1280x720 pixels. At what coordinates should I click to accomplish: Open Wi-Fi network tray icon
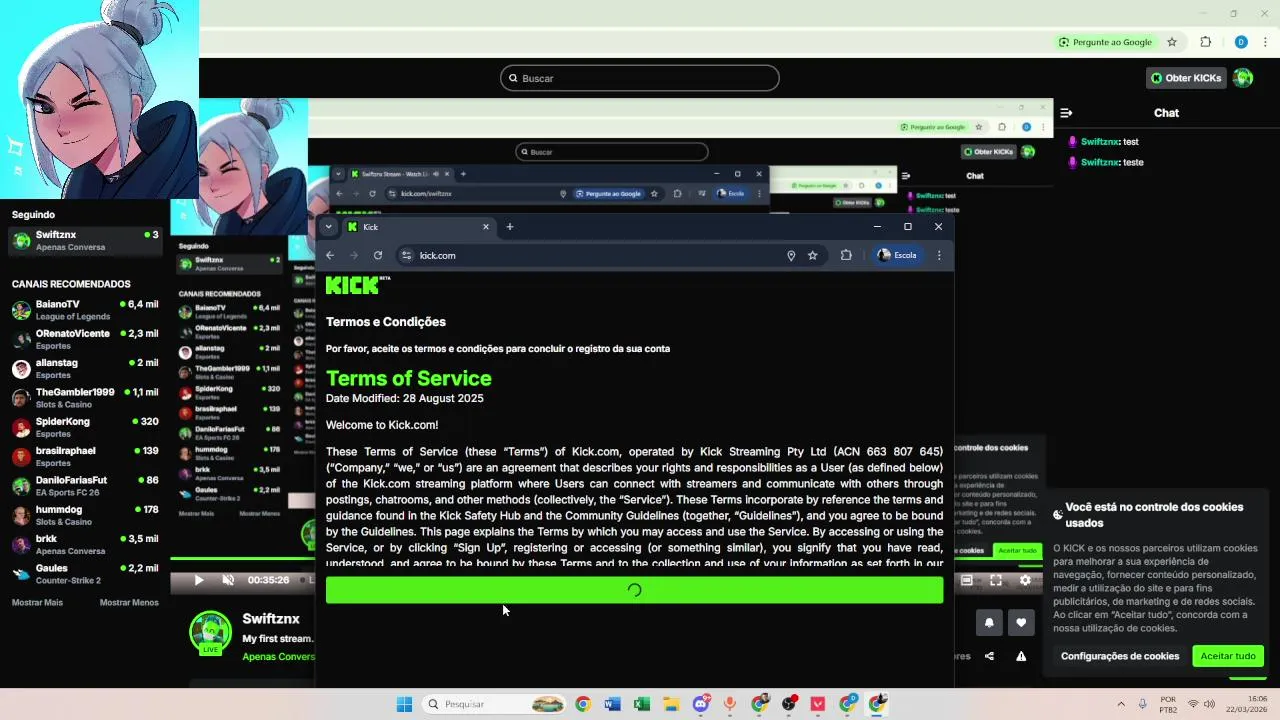(x=1193, y=704)
